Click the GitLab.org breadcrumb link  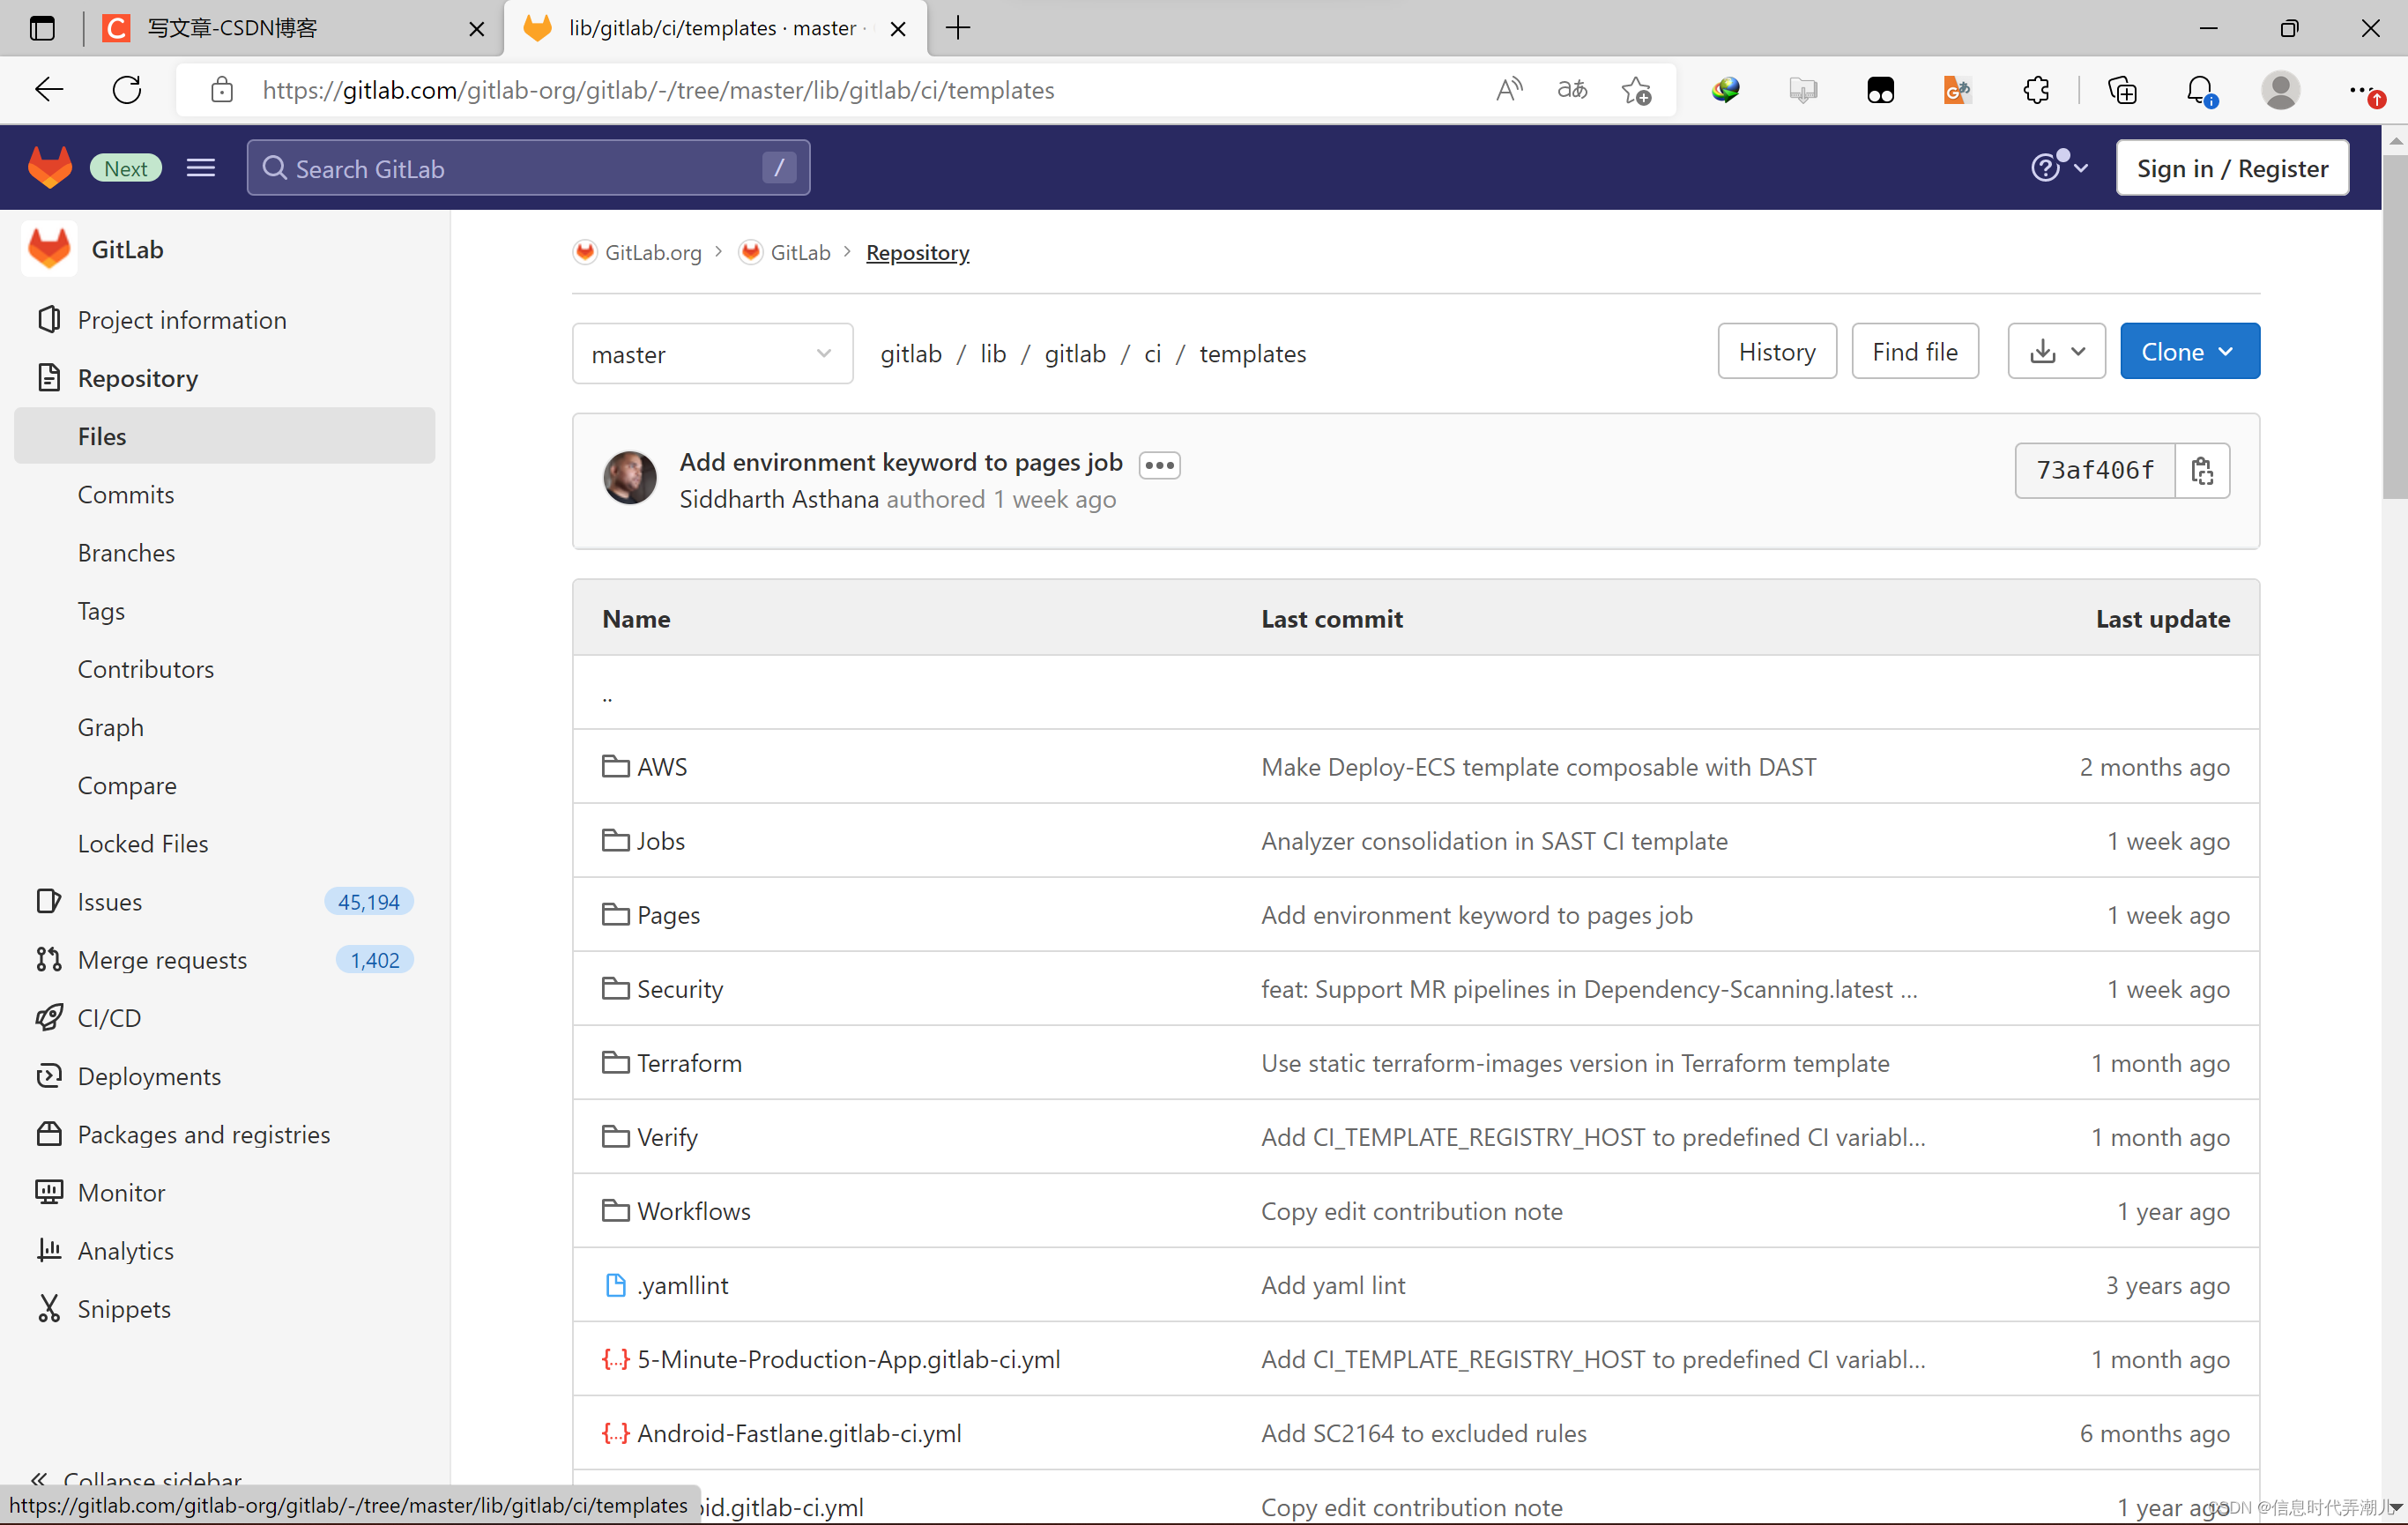tap(650, 253)
